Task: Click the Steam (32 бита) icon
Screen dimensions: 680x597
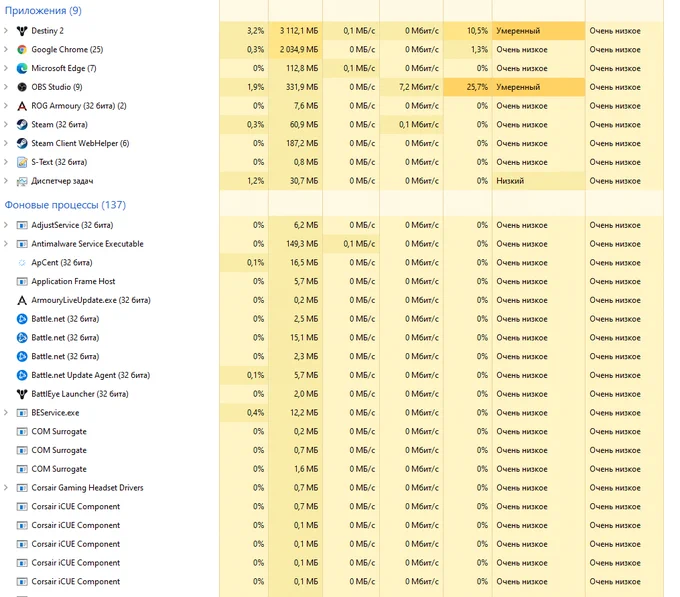Action: 22,124
